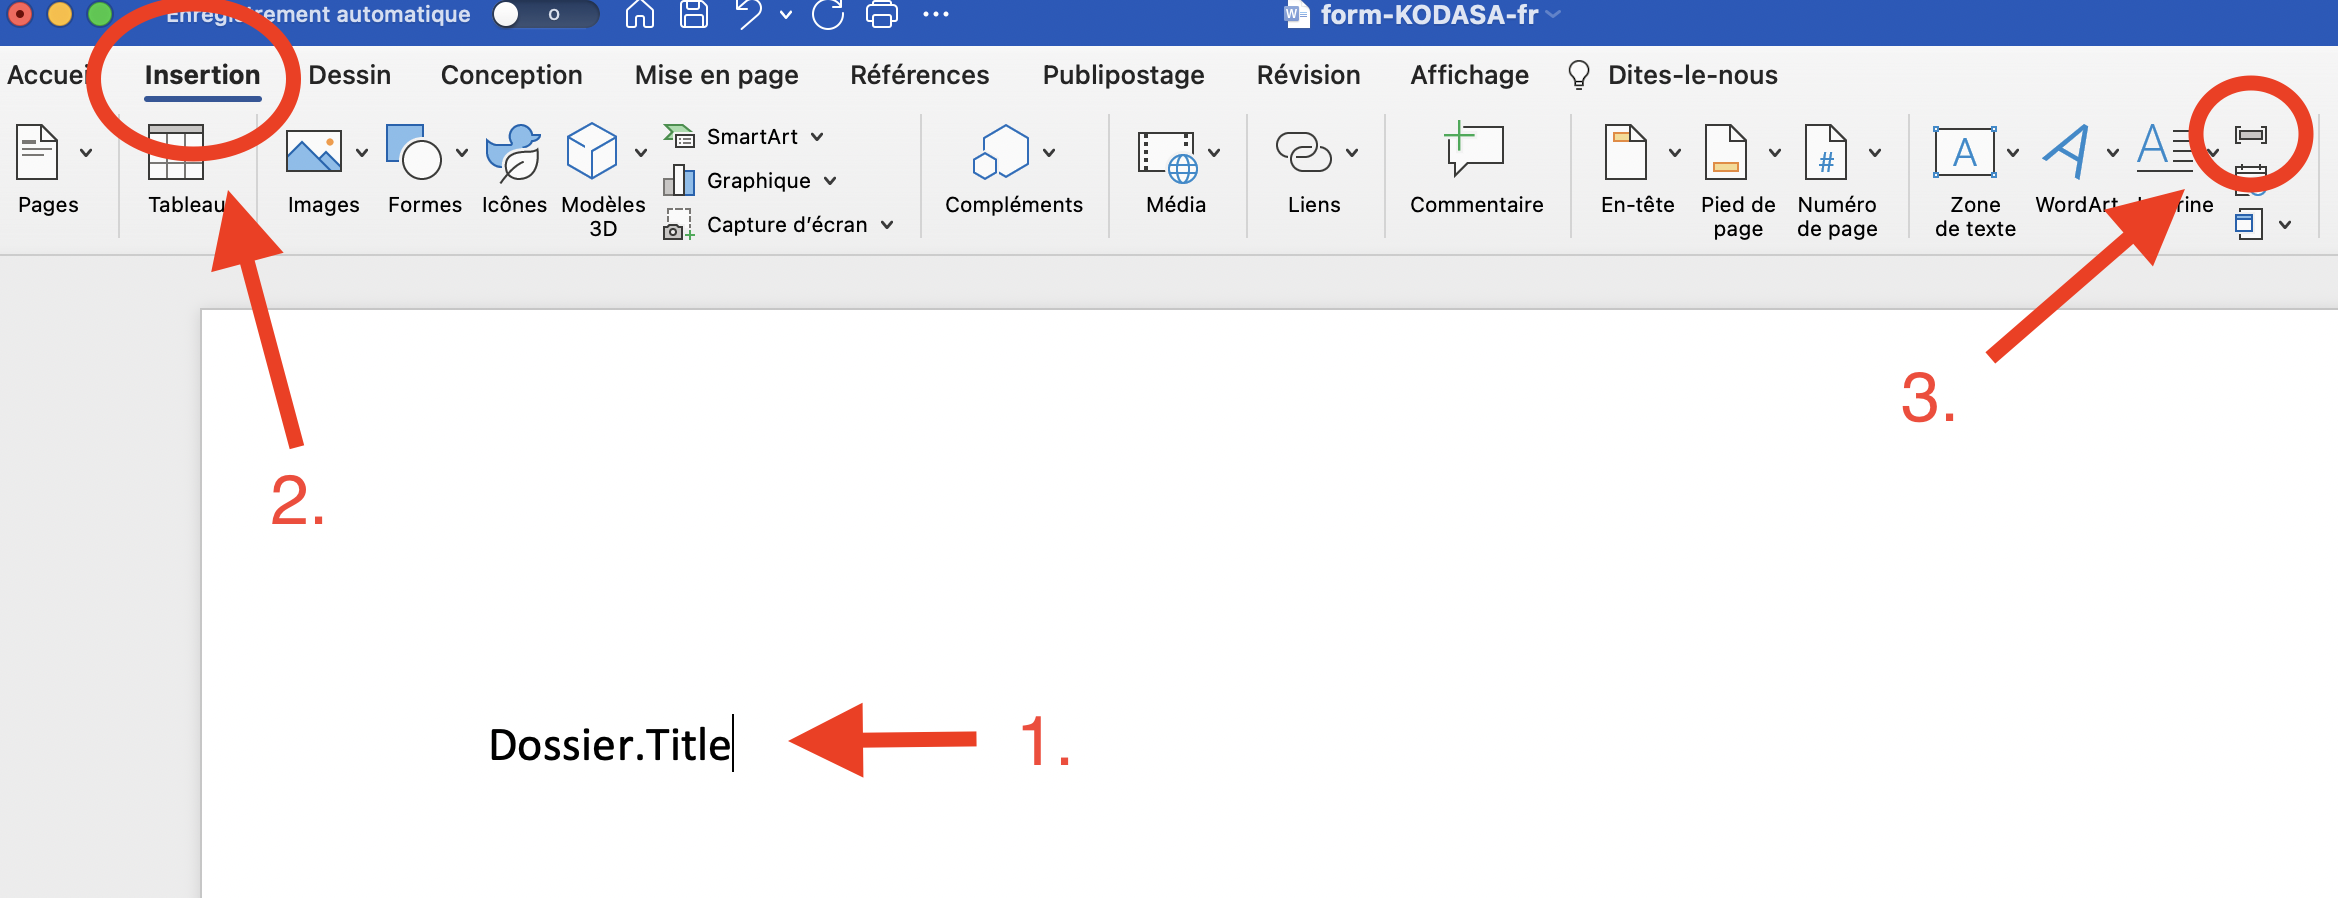Open the Icônes duck icon
The image size is (2338, 898).
(513, 153)
